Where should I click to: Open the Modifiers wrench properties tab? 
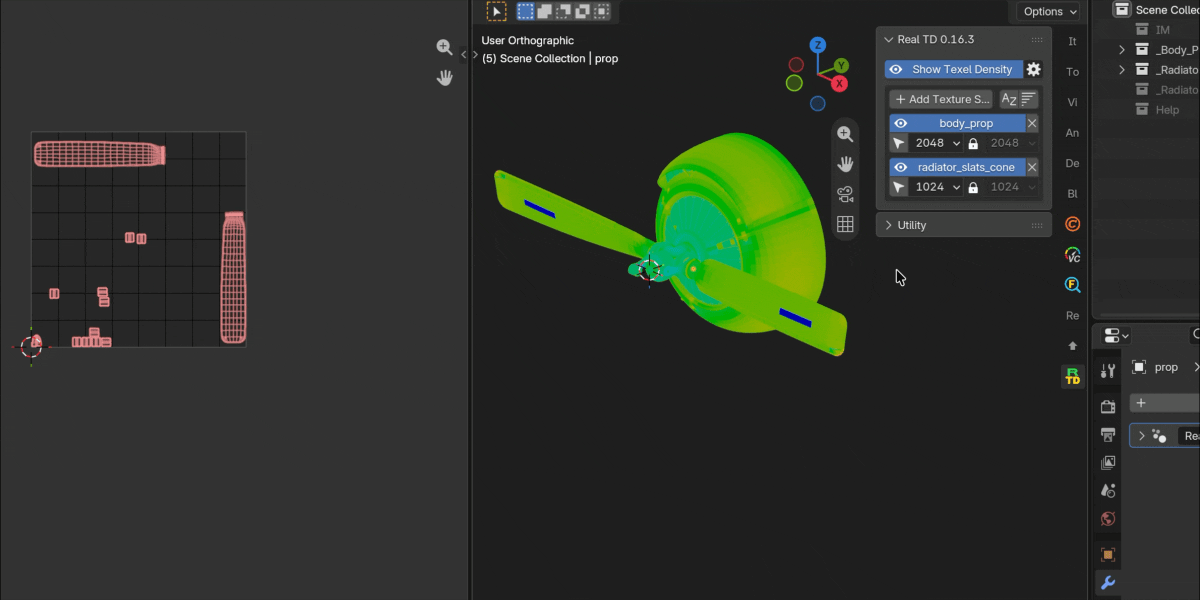click(1108, 582)
